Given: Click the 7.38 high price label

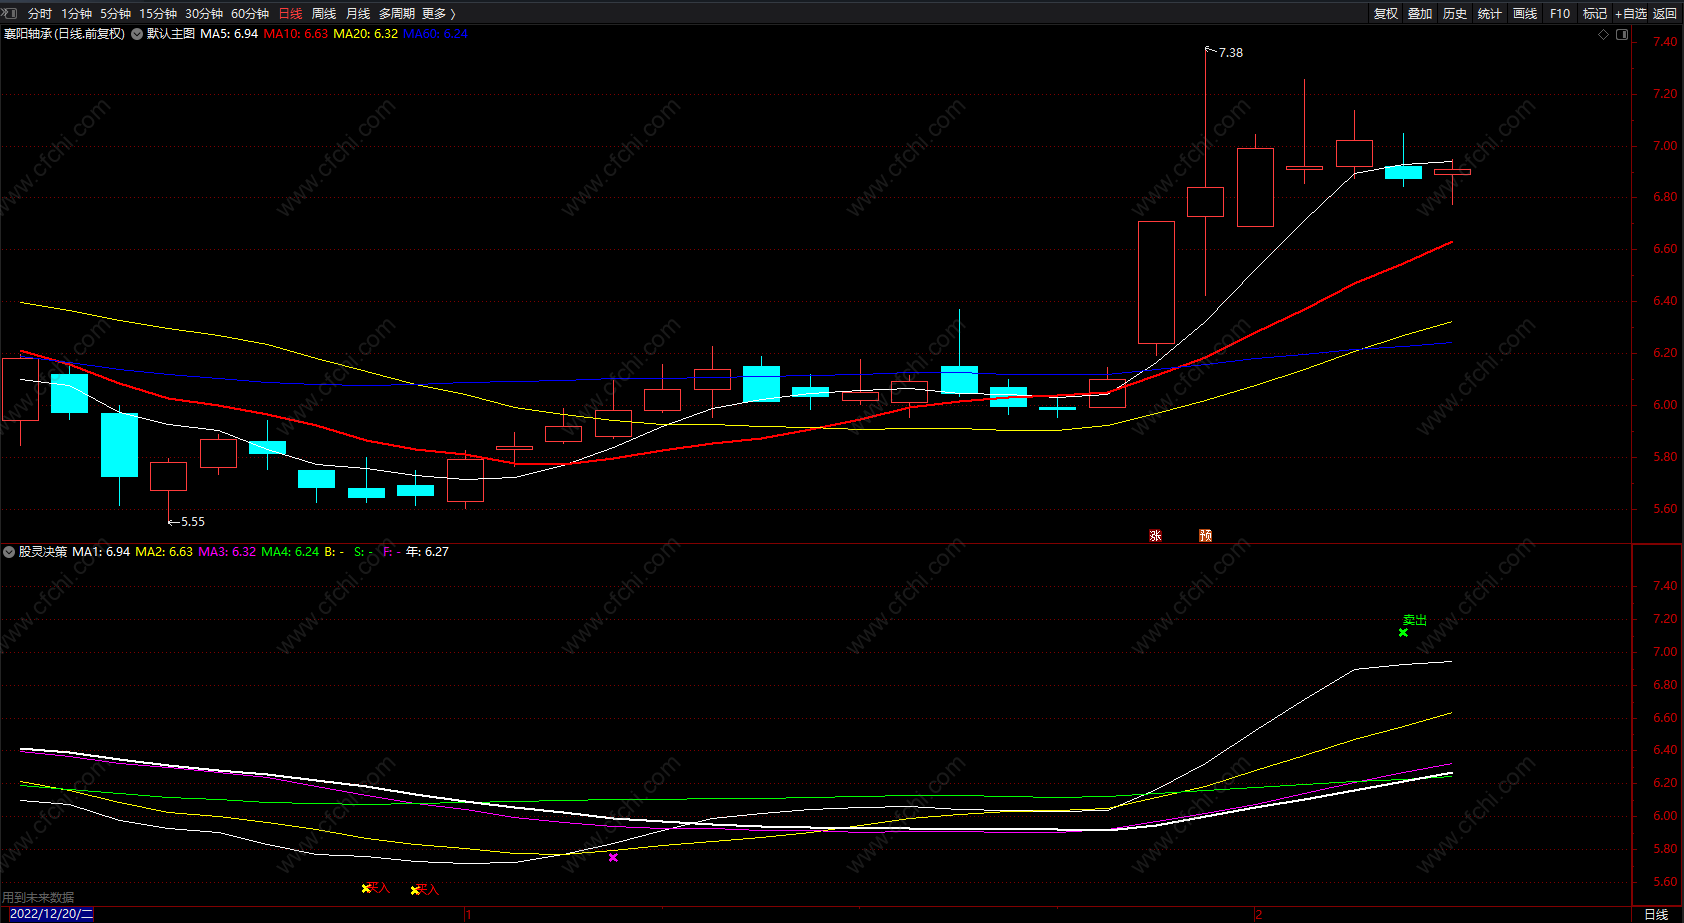Looking at the screenshot, I should coord(1231,53).
